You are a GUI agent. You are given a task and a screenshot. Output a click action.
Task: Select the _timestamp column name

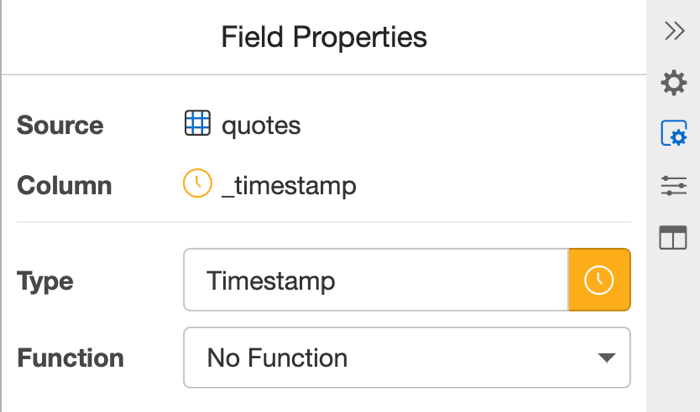click(x=288, y=185)
